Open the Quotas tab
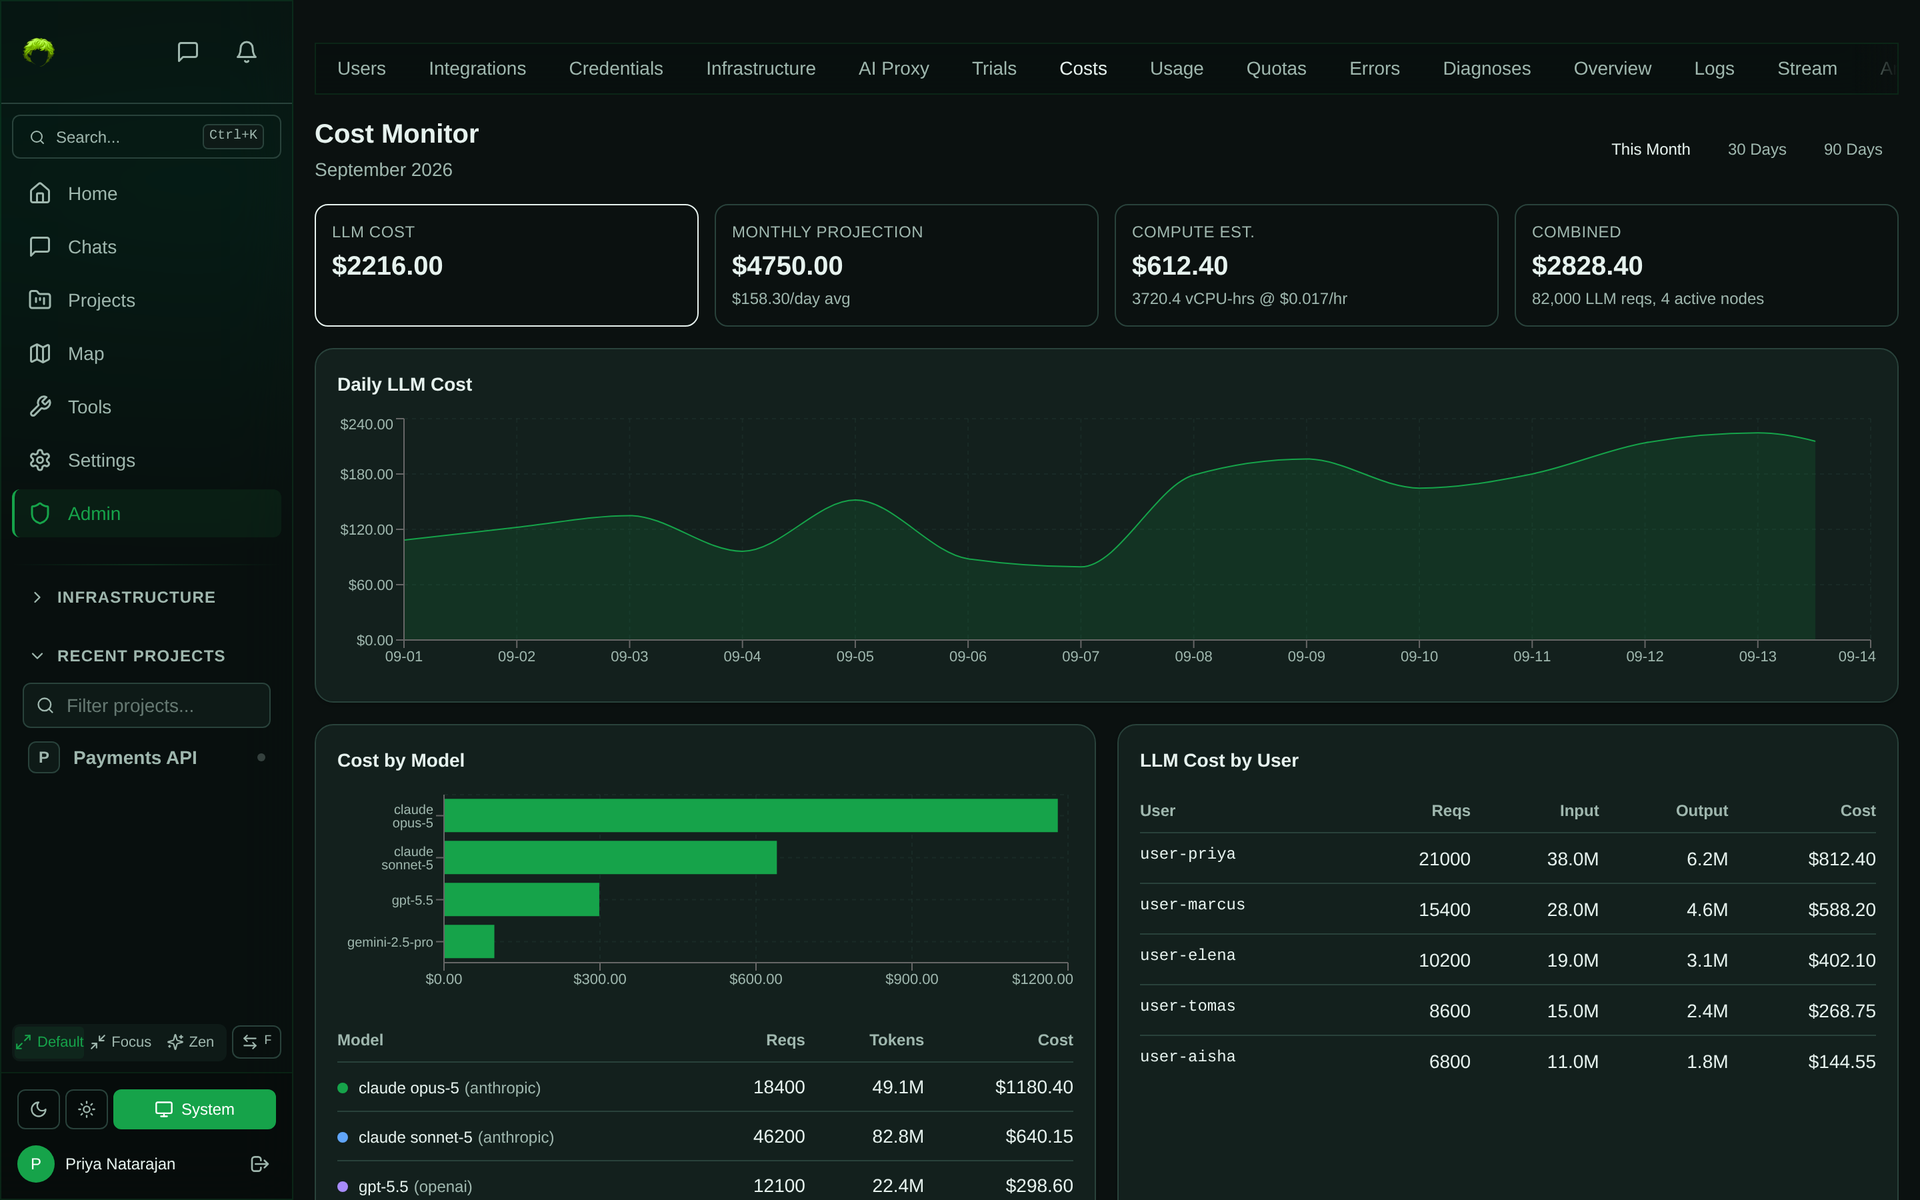 click(1276, 69)
